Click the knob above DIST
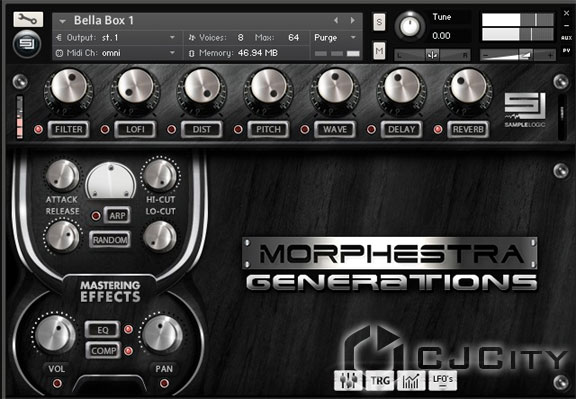 click(202, 87)
